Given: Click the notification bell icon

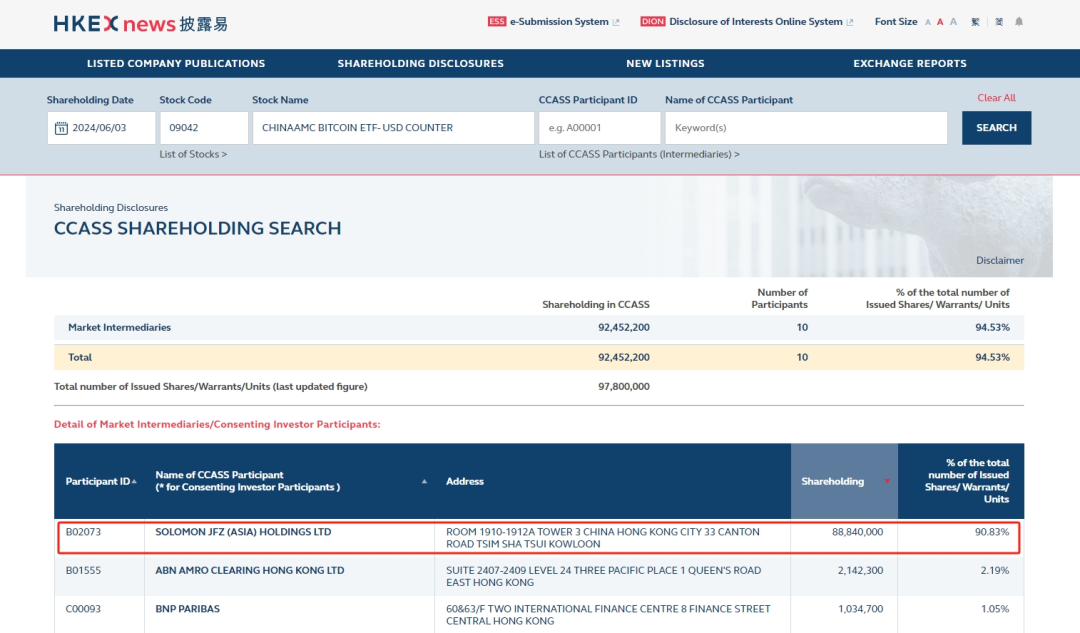Looking at the screenshot, I should 1019,22.
